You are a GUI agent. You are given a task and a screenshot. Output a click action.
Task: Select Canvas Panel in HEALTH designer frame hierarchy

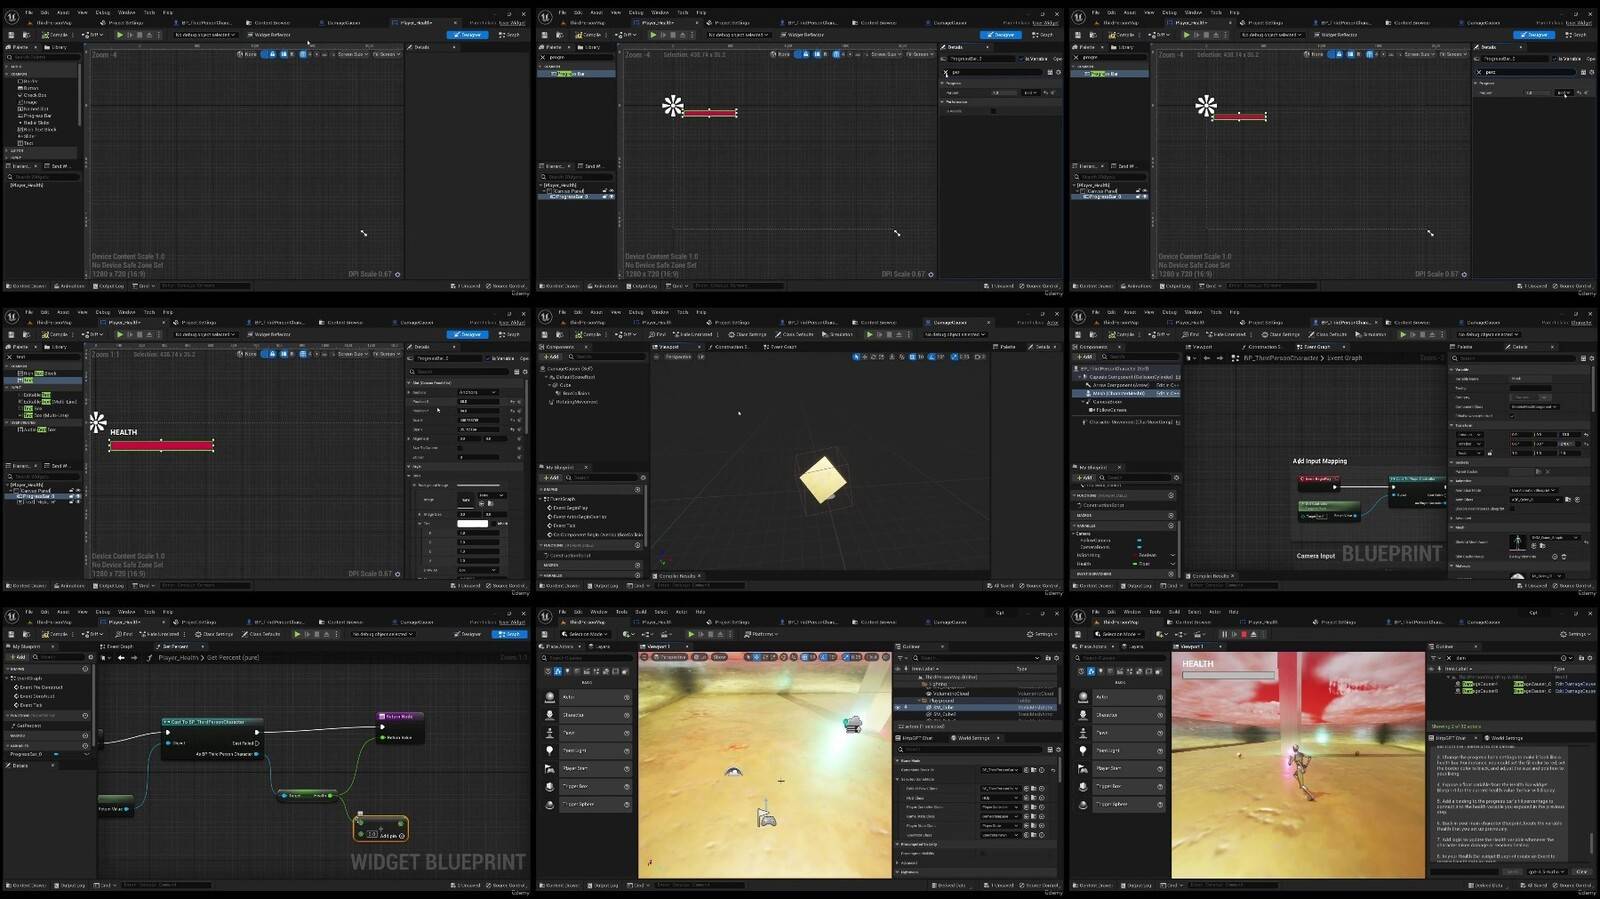click(36, 491)
